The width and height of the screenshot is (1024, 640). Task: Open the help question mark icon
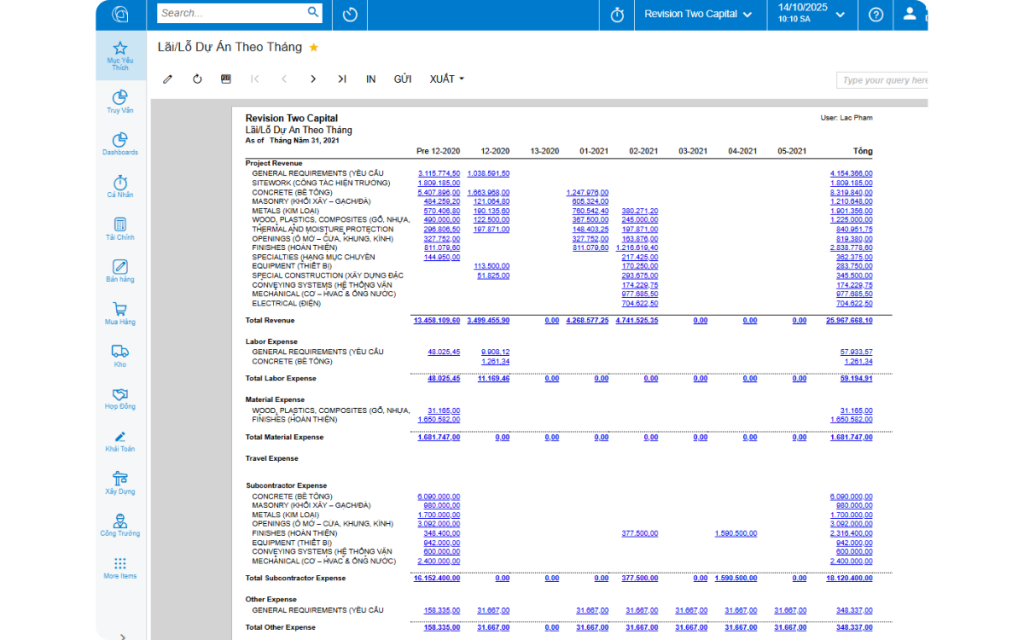[x=876, y=14]
